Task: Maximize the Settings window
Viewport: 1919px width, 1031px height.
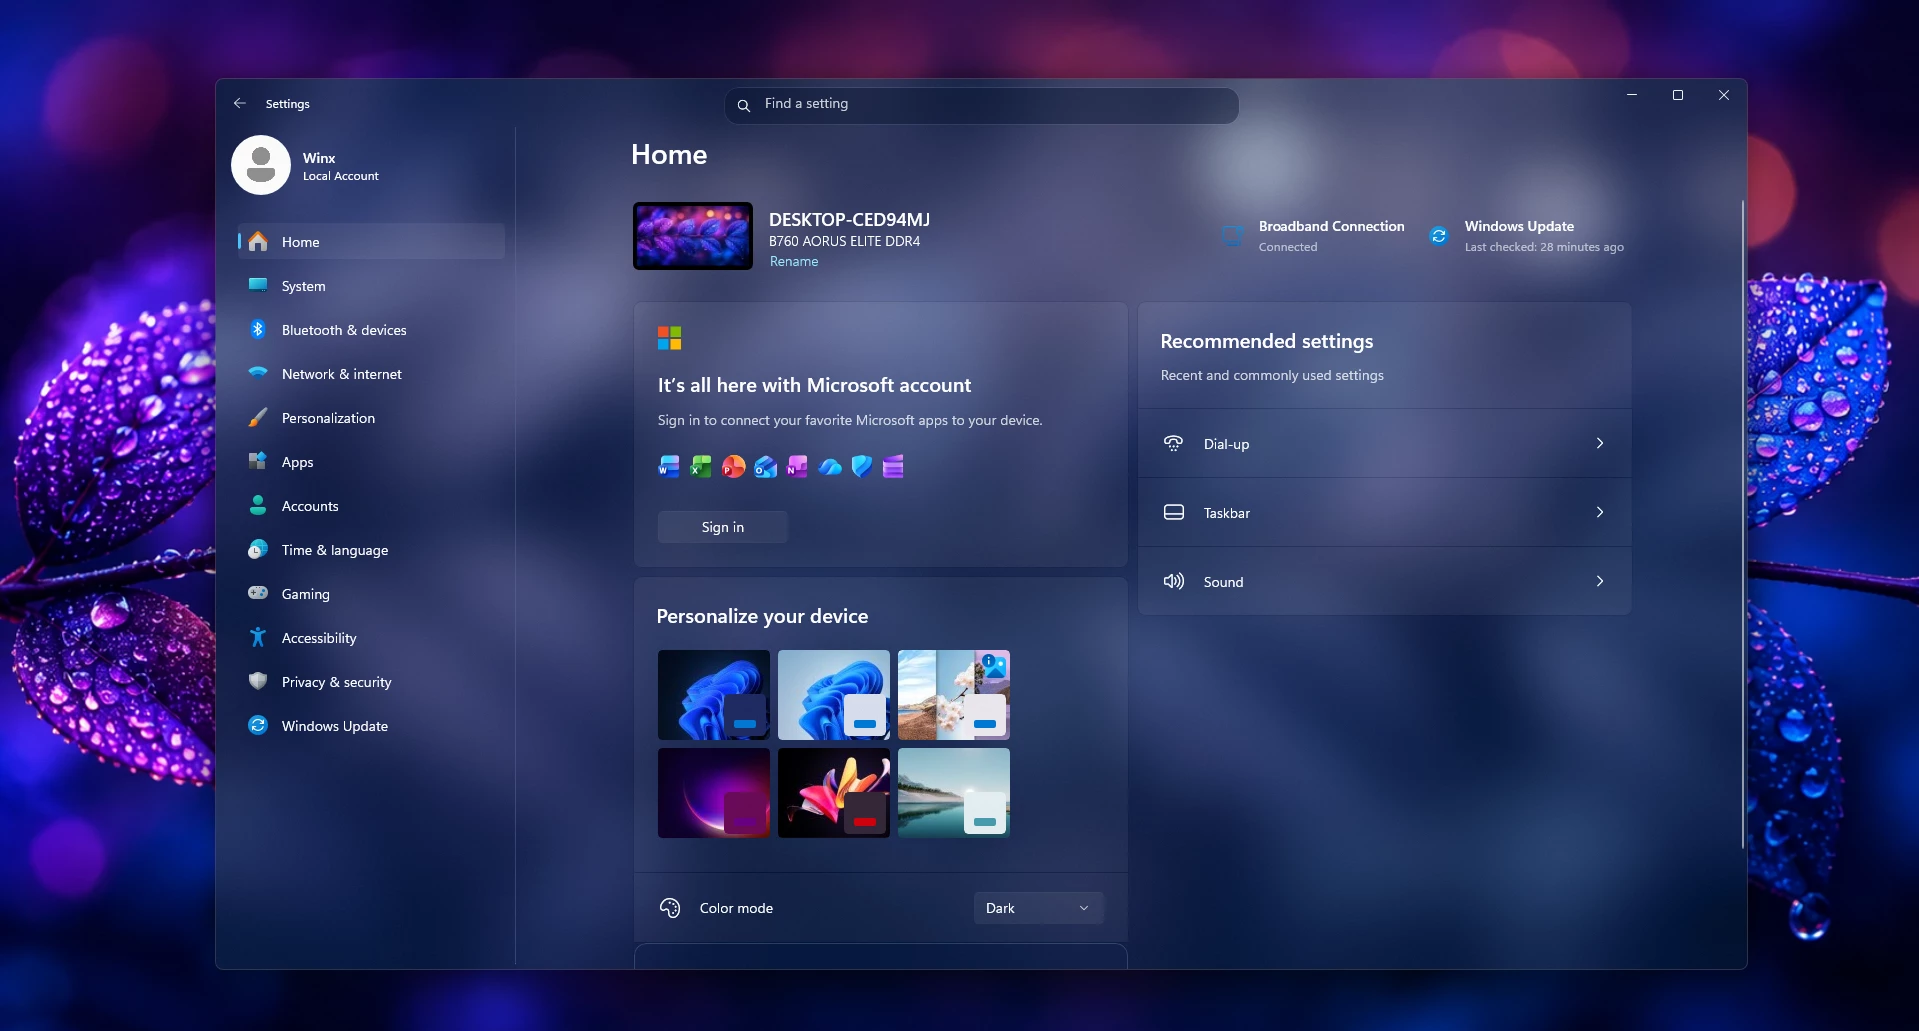Action: pos(1678,95)
